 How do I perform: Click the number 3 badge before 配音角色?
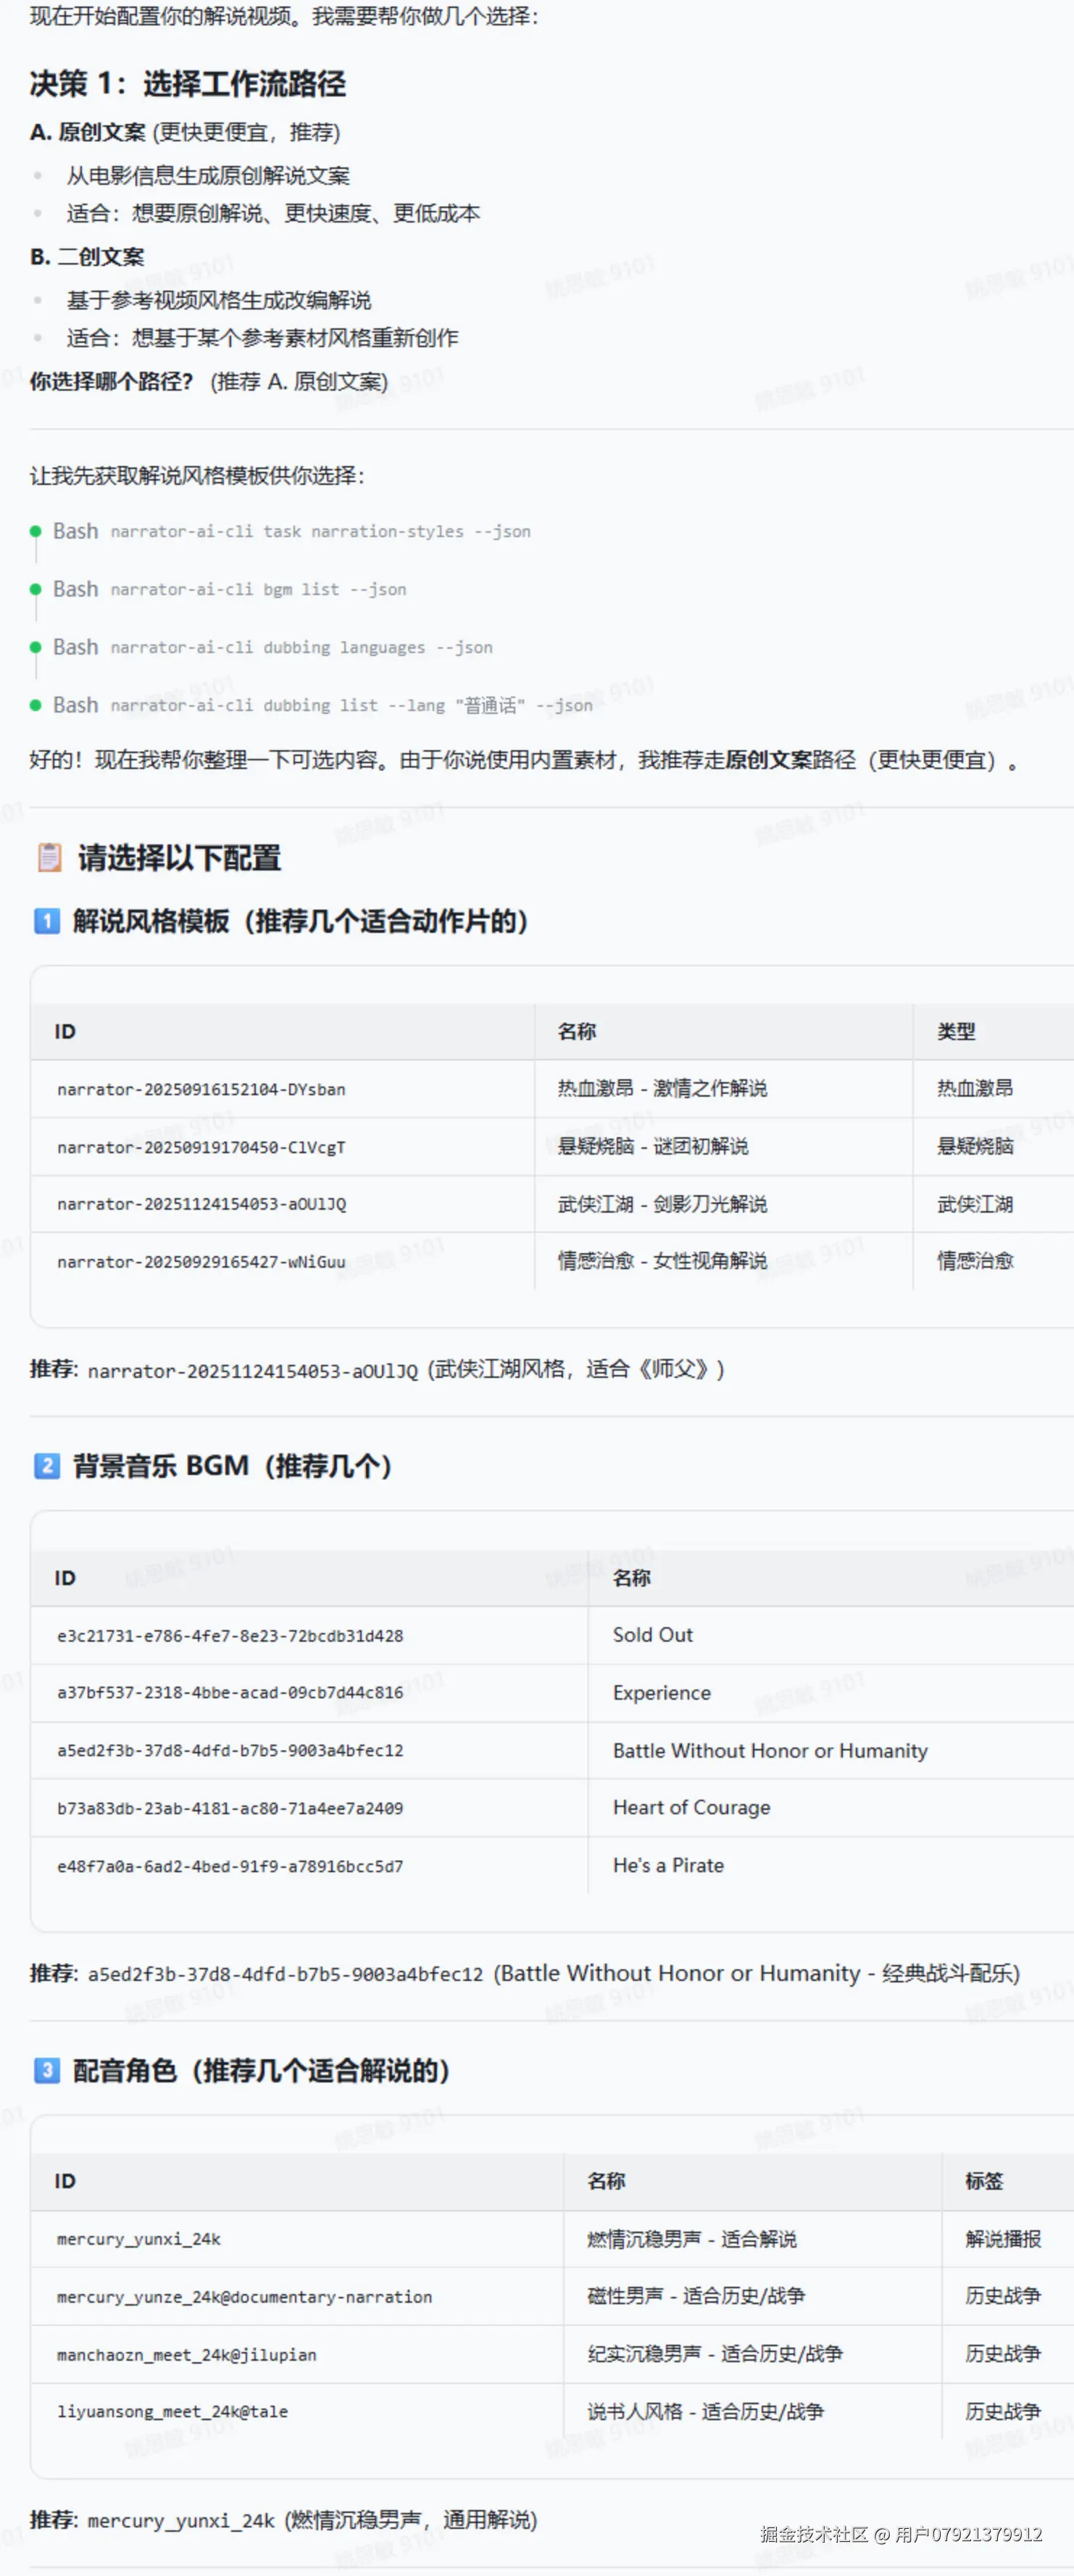tap(46, 2069)
